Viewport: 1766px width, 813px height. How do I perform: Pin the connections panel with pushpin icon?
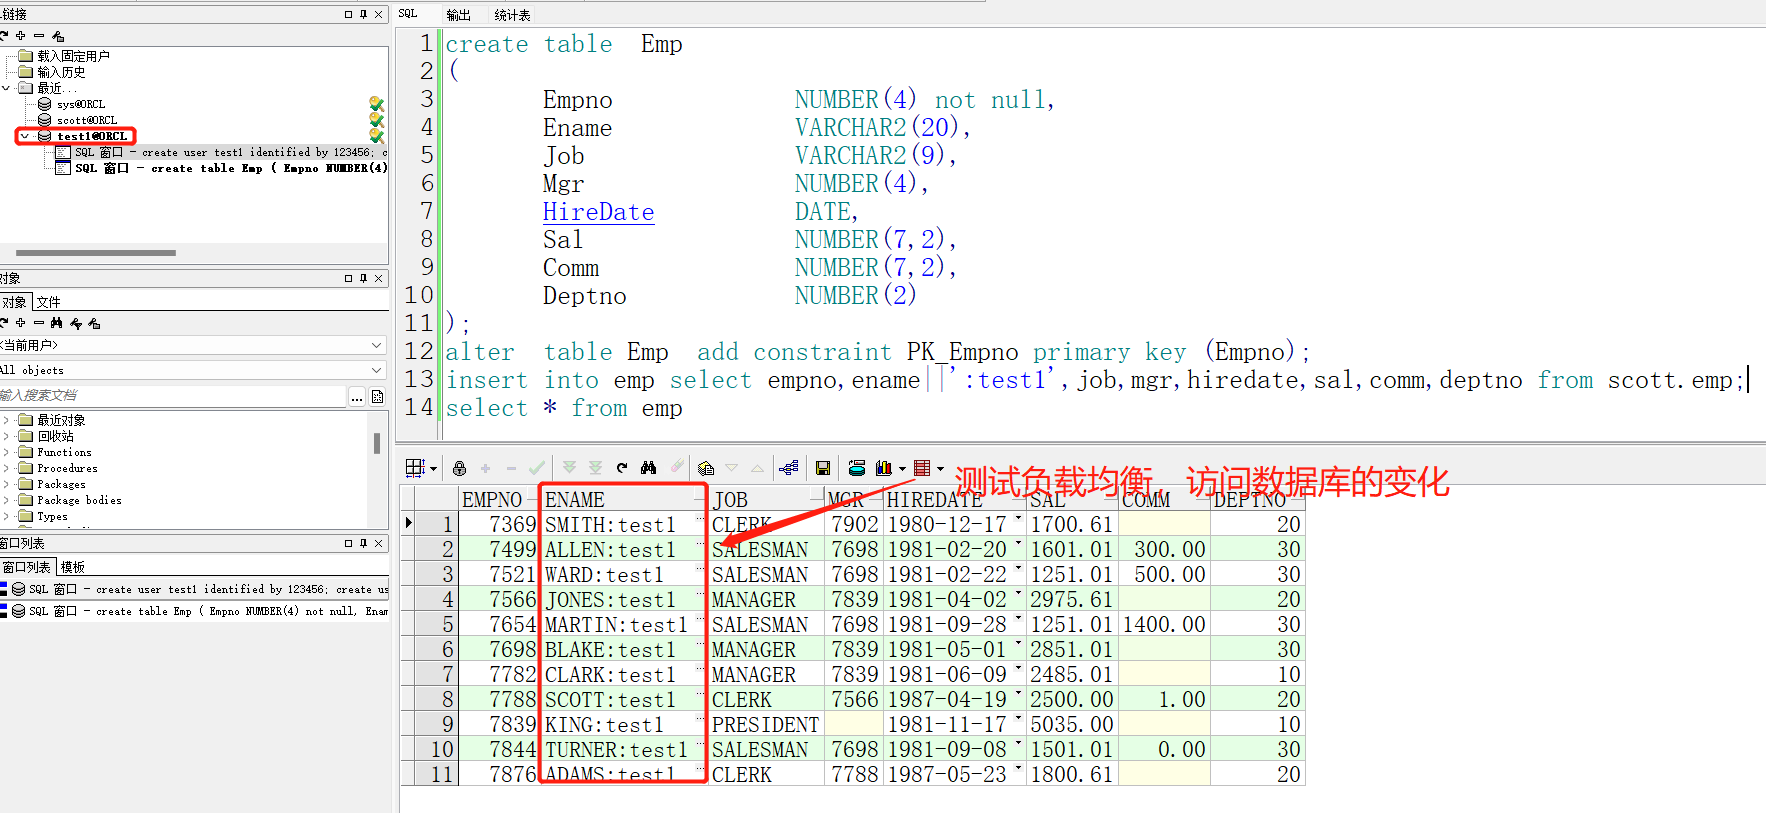363,14
